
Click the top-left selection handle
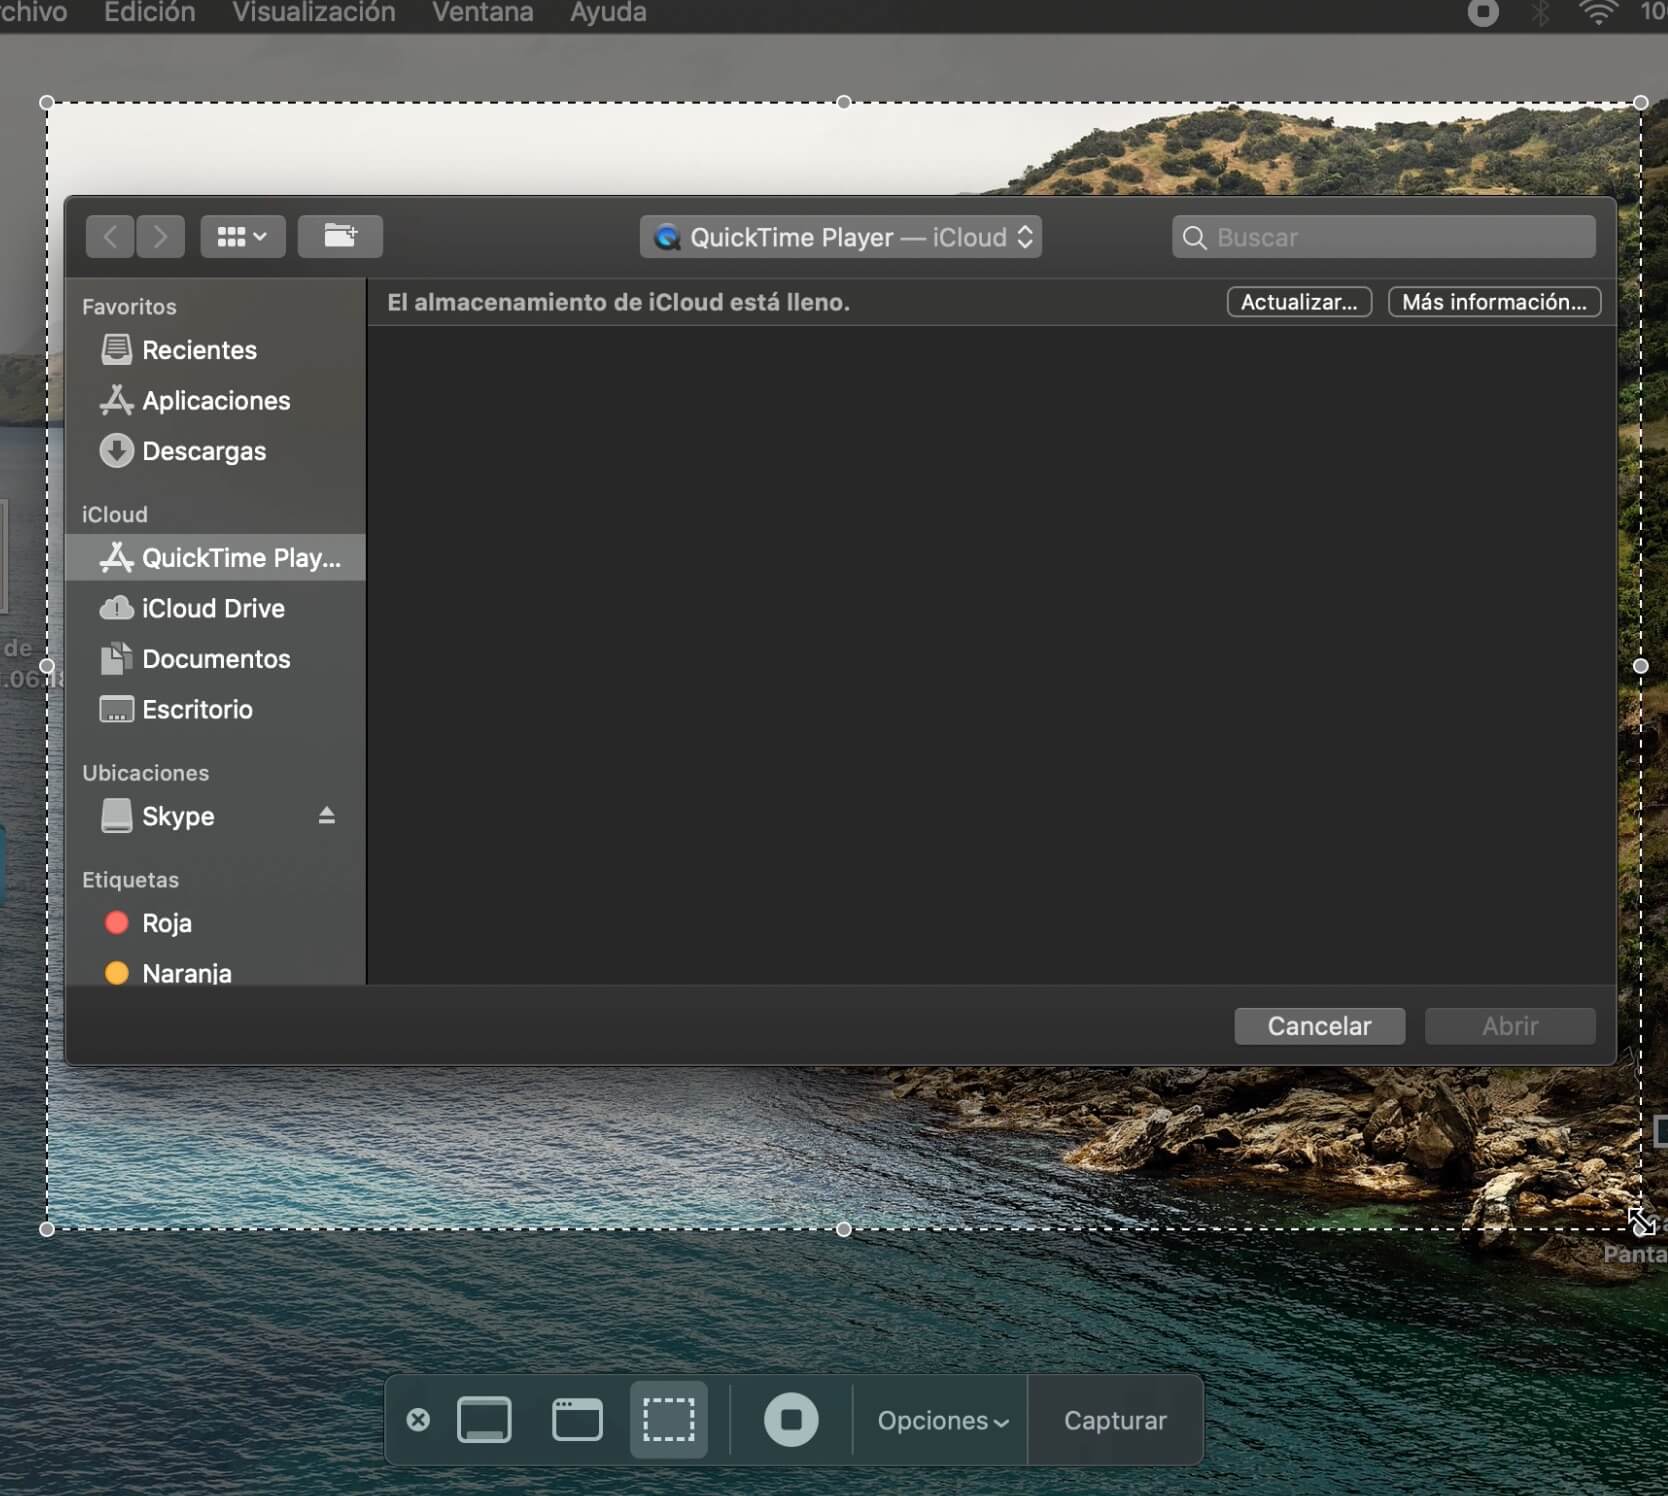pyautogui.click(x=47, y=102)
